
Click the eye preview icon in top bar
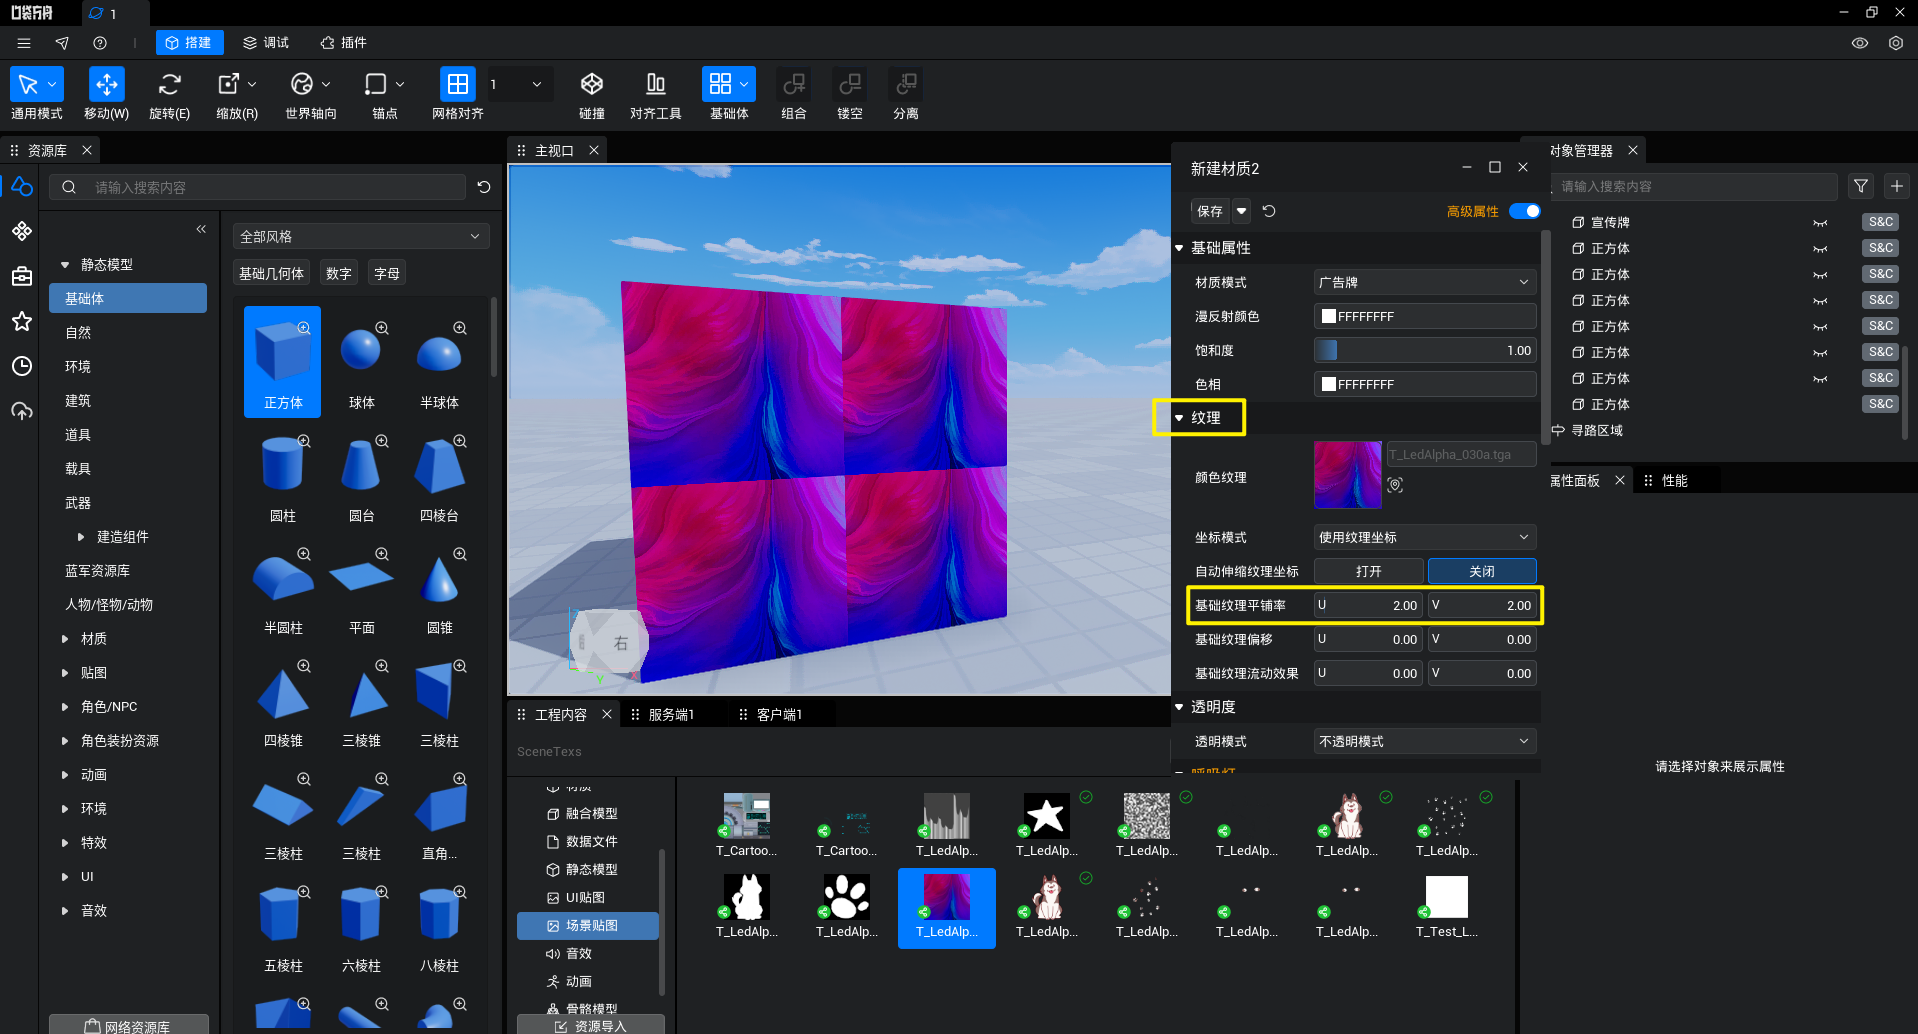click(1860, 43)
